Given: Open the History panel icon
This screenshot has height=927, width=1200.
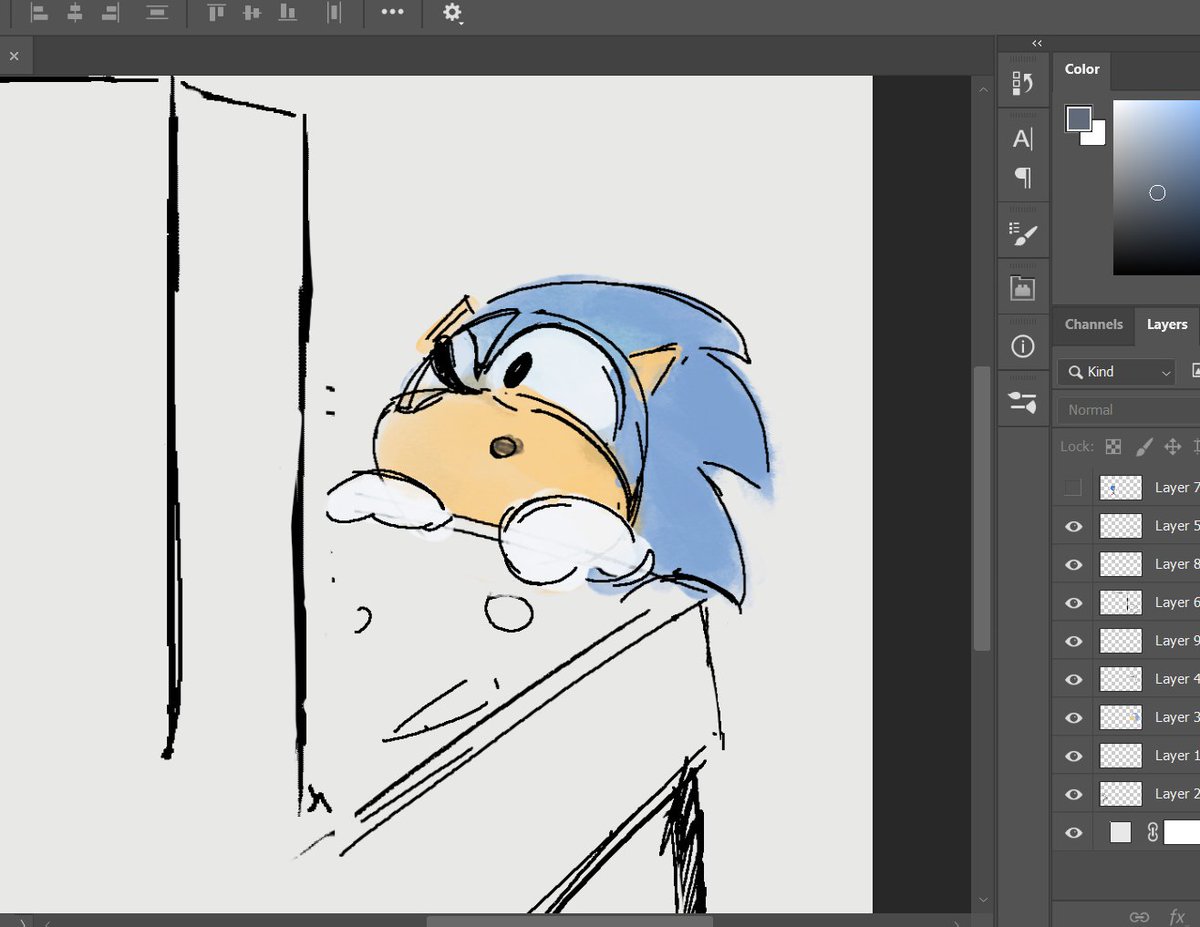Looking at the screenshot, I should [1022, 83].
